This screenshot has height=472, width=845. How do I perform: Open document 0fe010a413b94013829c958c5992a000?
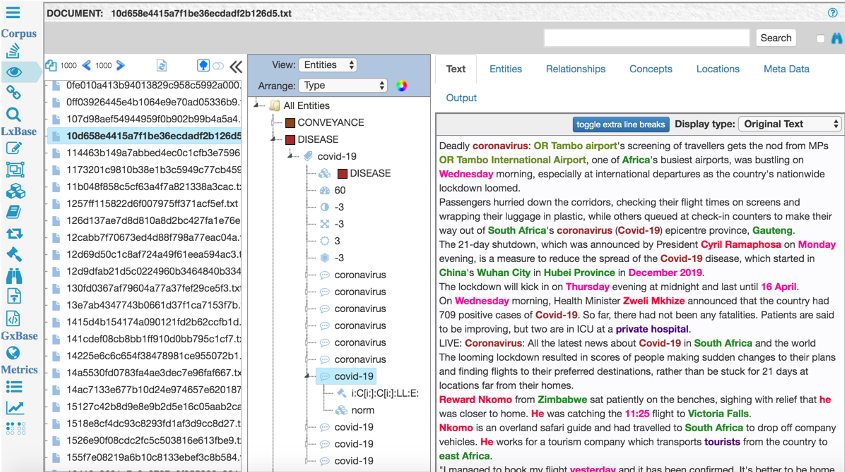(x=153, y=85)
